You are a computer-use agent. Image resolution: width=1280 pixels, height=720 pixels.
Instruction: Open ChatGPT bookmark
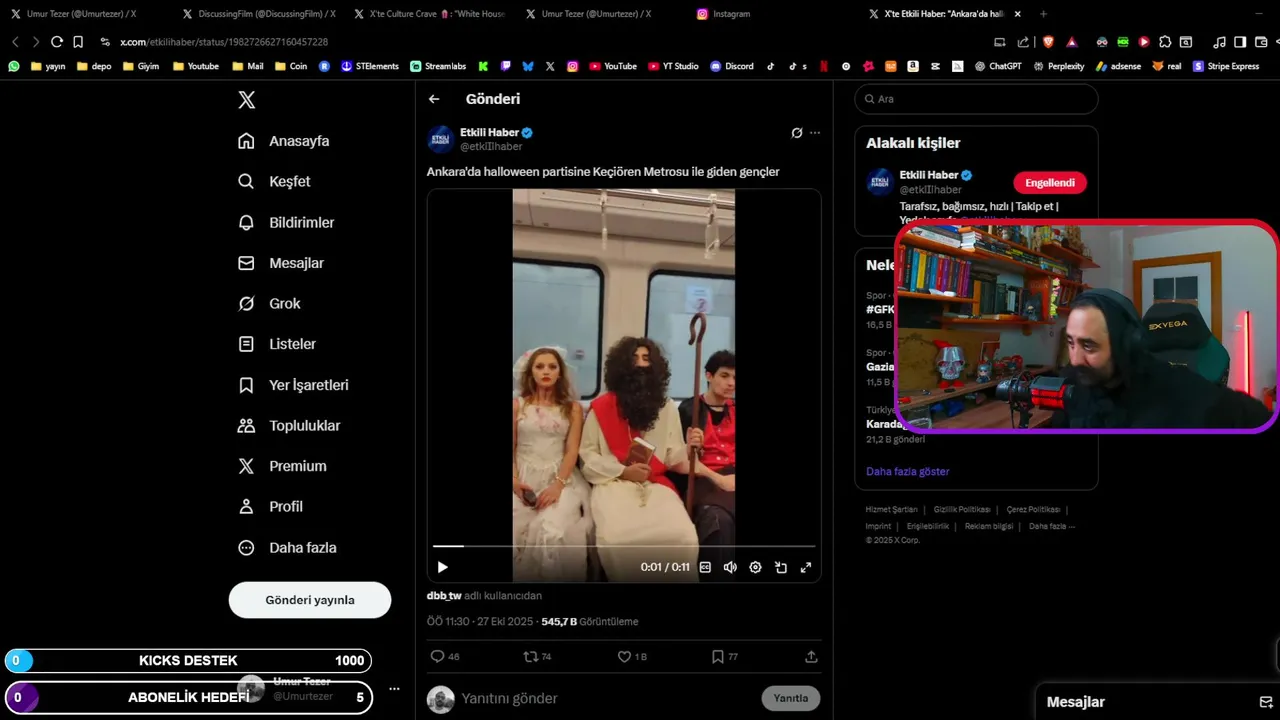click(999, 66)
